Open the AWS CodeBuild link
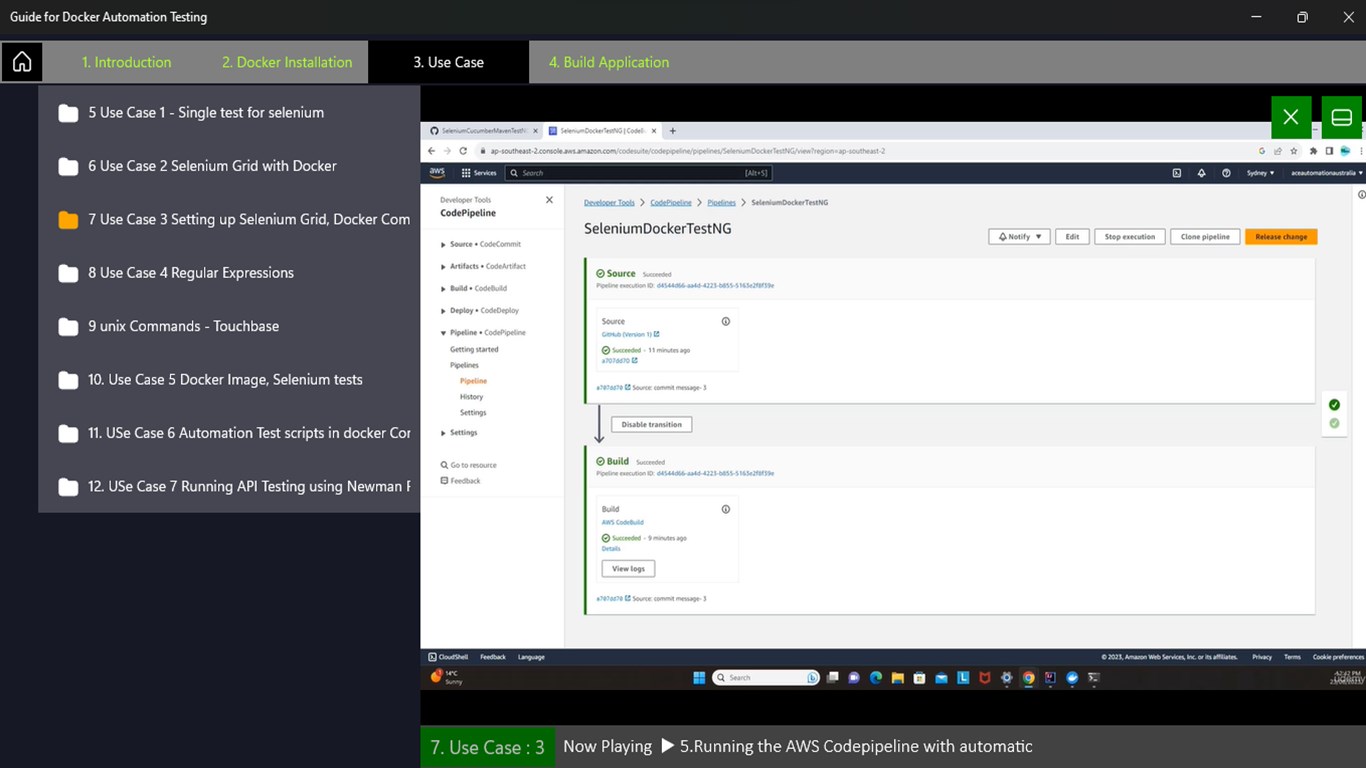Viewport: 1366px width, 768px height. point(622,522)
